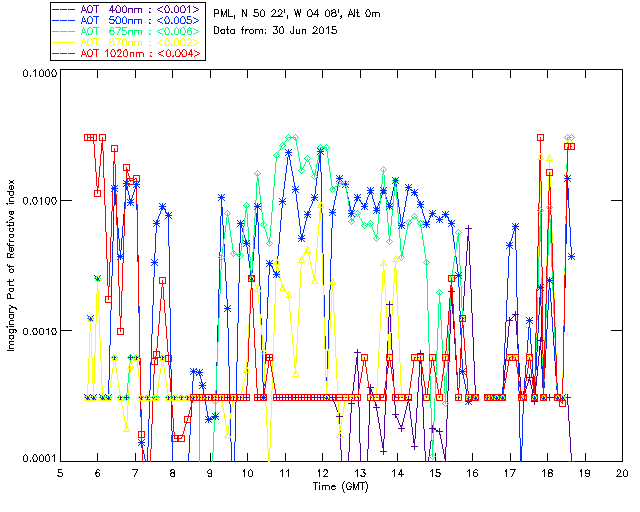Click the x-axis tick label 20
Image resolution: width=640 pixels, height=512 pixels.
pyautogui.click(x=622, y=473)
